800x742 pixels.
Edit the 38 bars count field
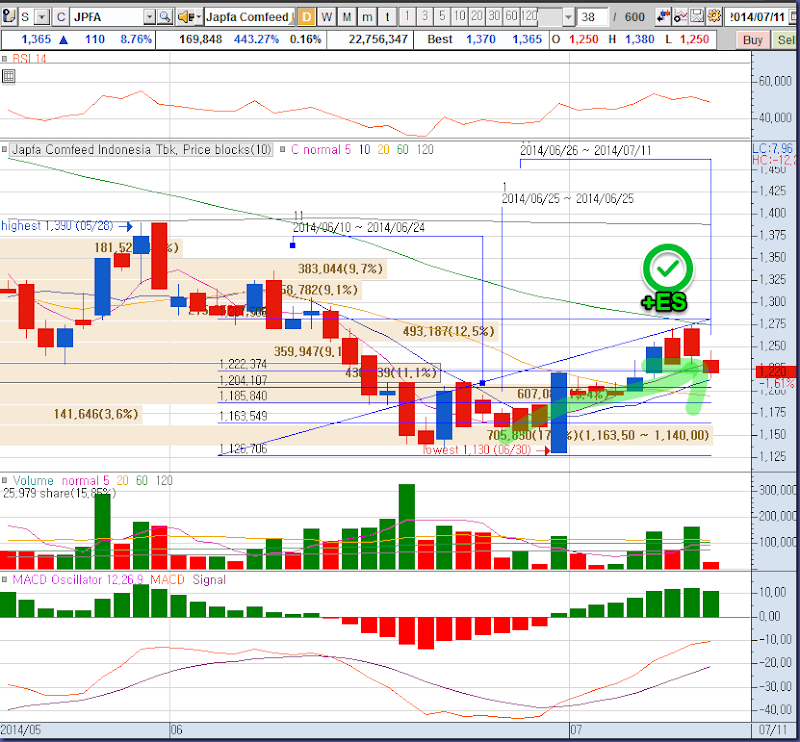pyautogui.click(x=592, y=17)
